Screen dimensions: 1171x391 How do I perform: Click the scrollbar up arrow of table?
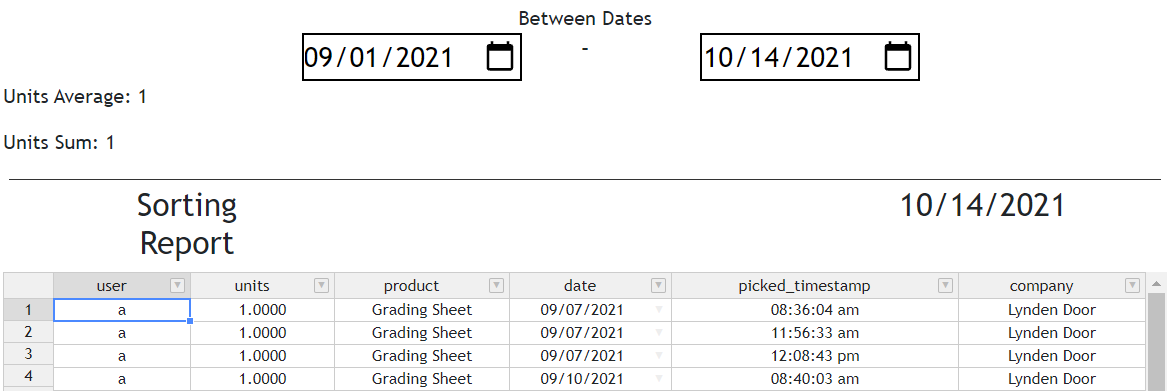click(1156, 284)
